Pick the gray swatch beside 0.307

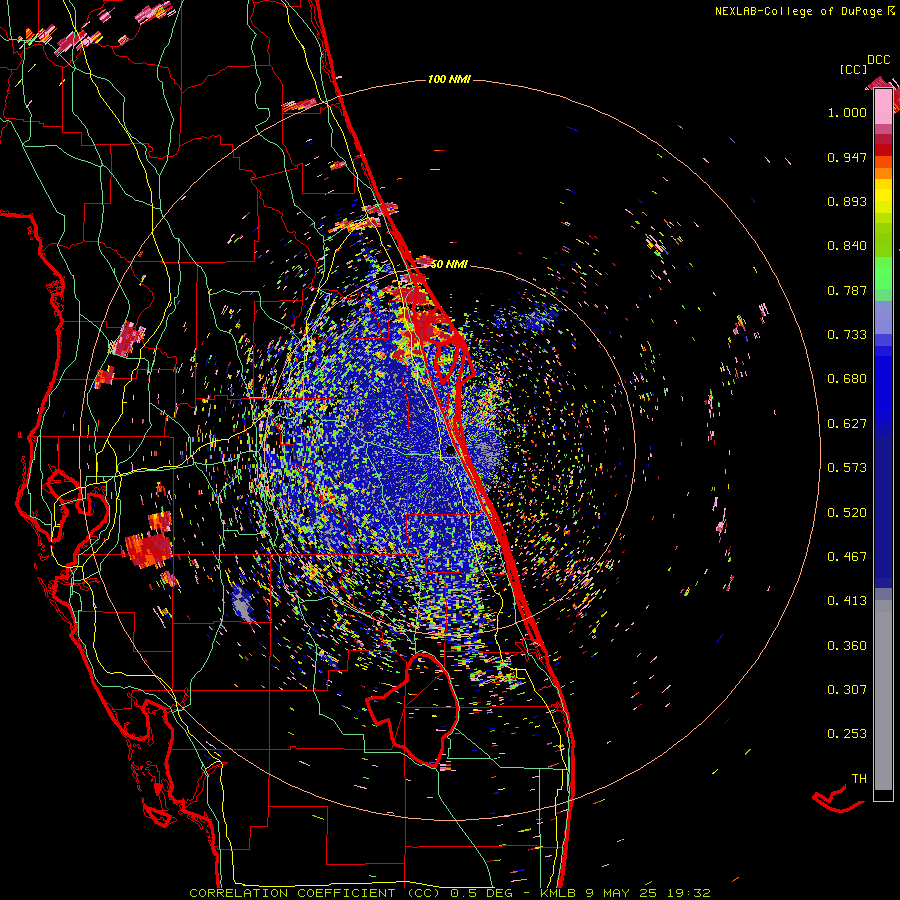click(883, 695)
